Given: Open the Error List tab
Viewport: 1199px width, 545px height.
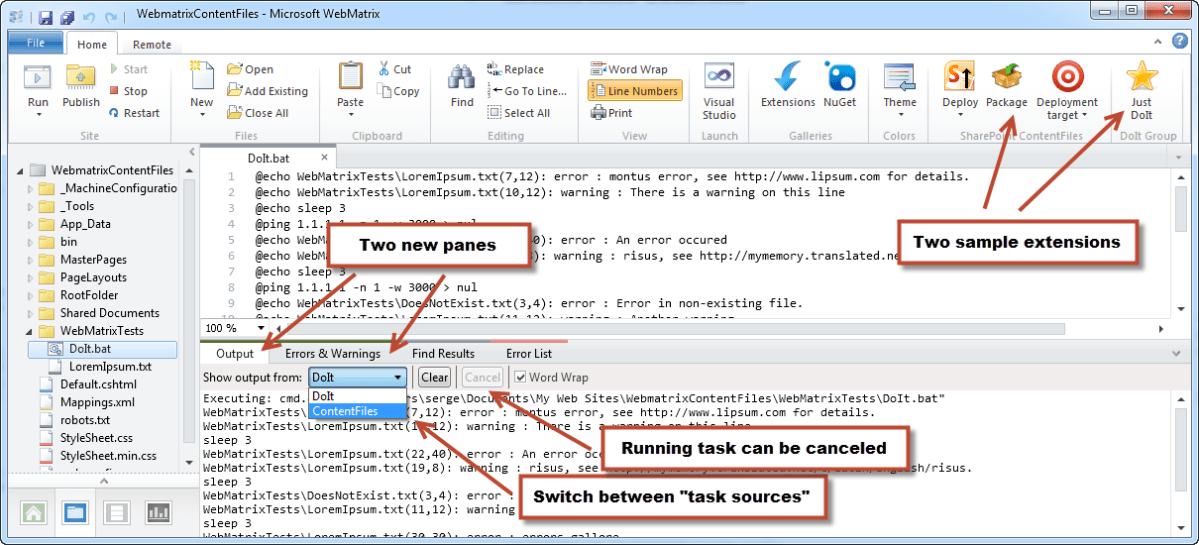Looking at the screenshot, I should pos(529,354).
